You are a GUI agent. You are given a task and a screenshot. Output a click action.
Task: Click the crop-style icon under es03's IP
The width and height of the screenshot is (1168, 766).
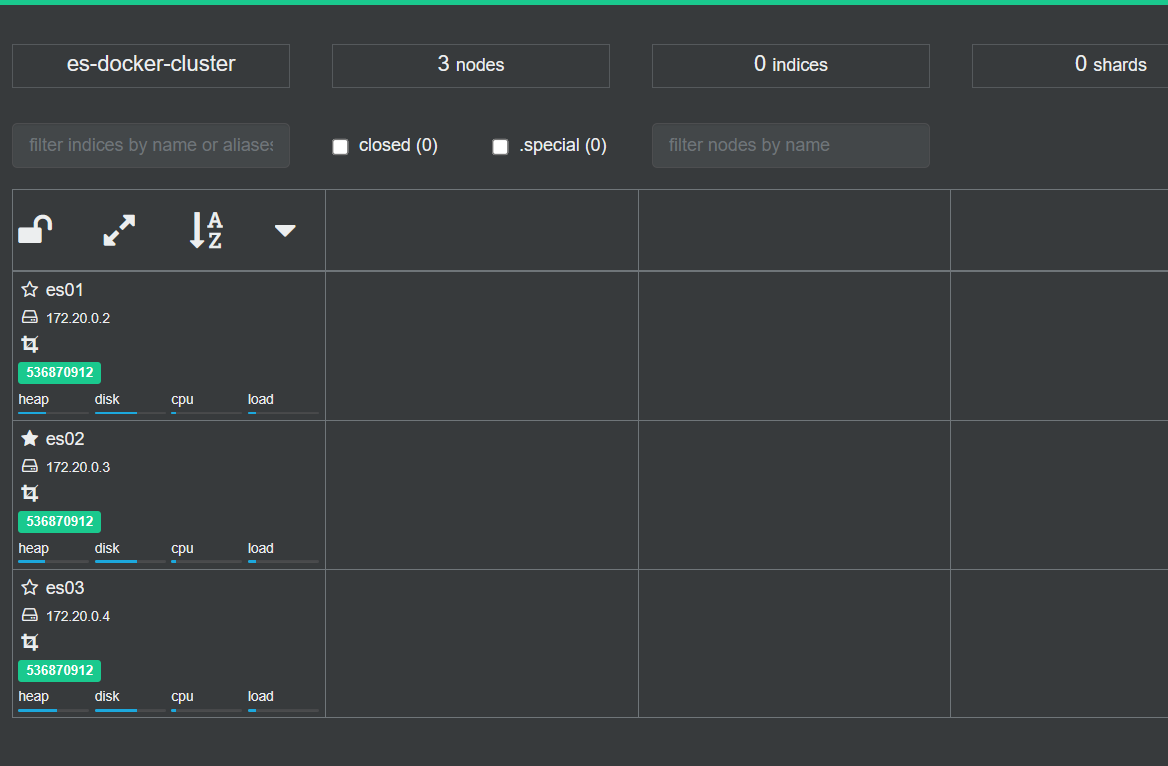(x=30, y=642)
